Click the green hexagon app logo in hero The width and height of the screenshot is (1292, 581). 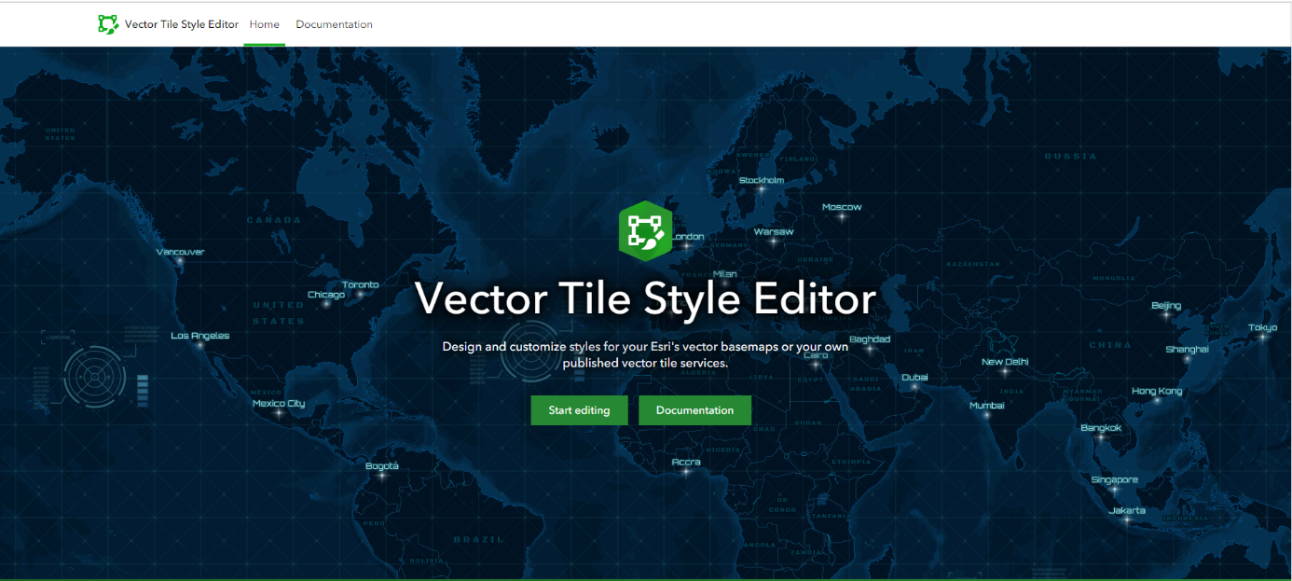tap(645, 231)
